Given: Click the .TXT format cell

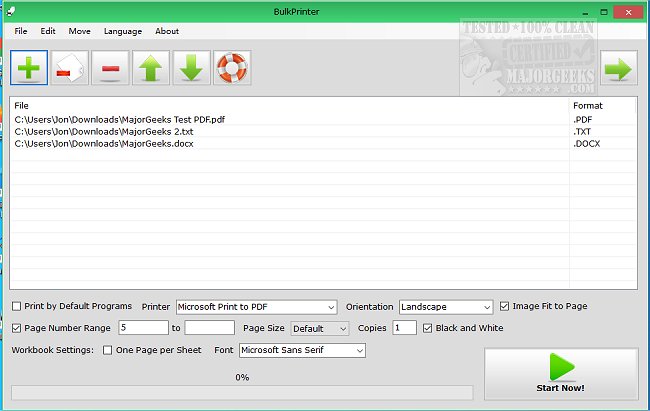Looking at the screenshot, I should pos(602,131).
